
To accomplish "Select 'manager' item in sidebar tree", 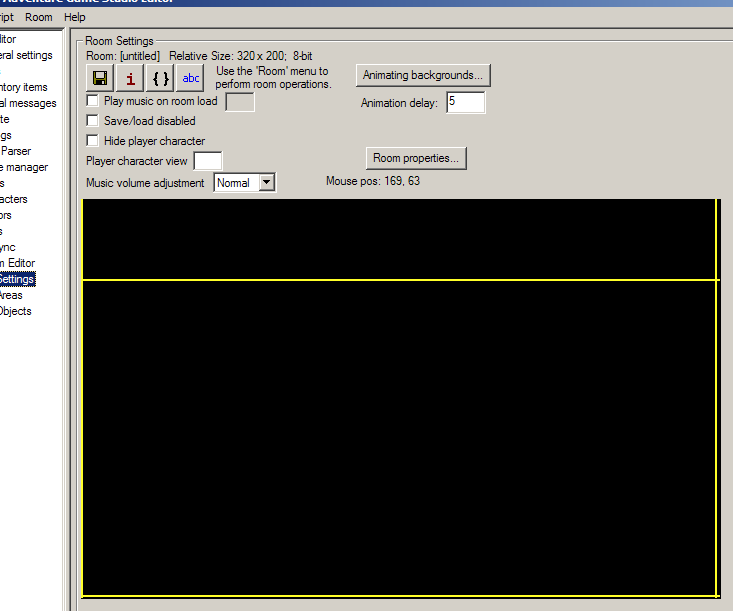I will click(24, 167).
